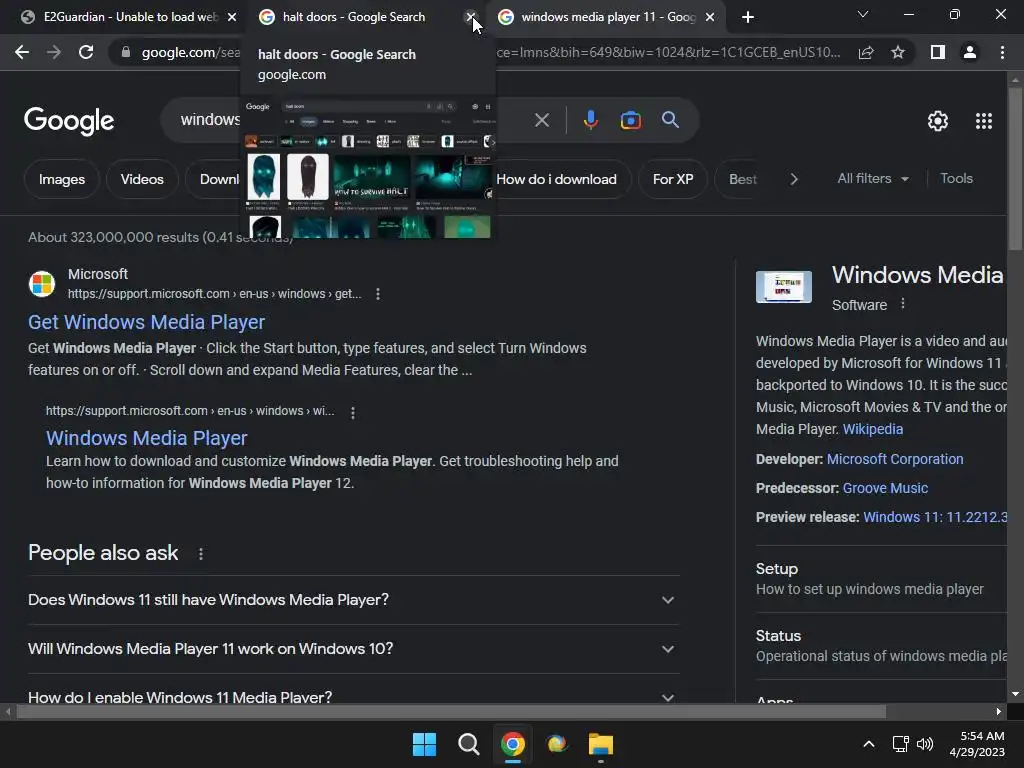
Task: Reload the current page
Action: (x=86, y=52)
